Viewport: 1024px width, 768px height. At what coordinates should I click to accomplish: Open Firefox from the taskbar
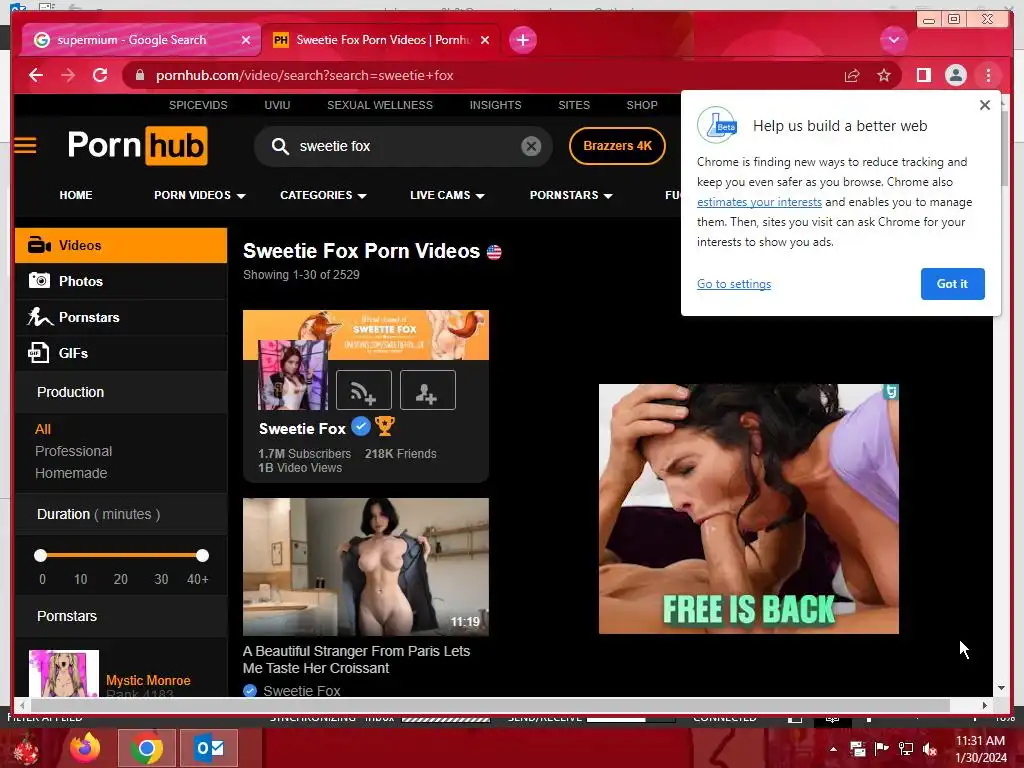(x=85, y=748)
